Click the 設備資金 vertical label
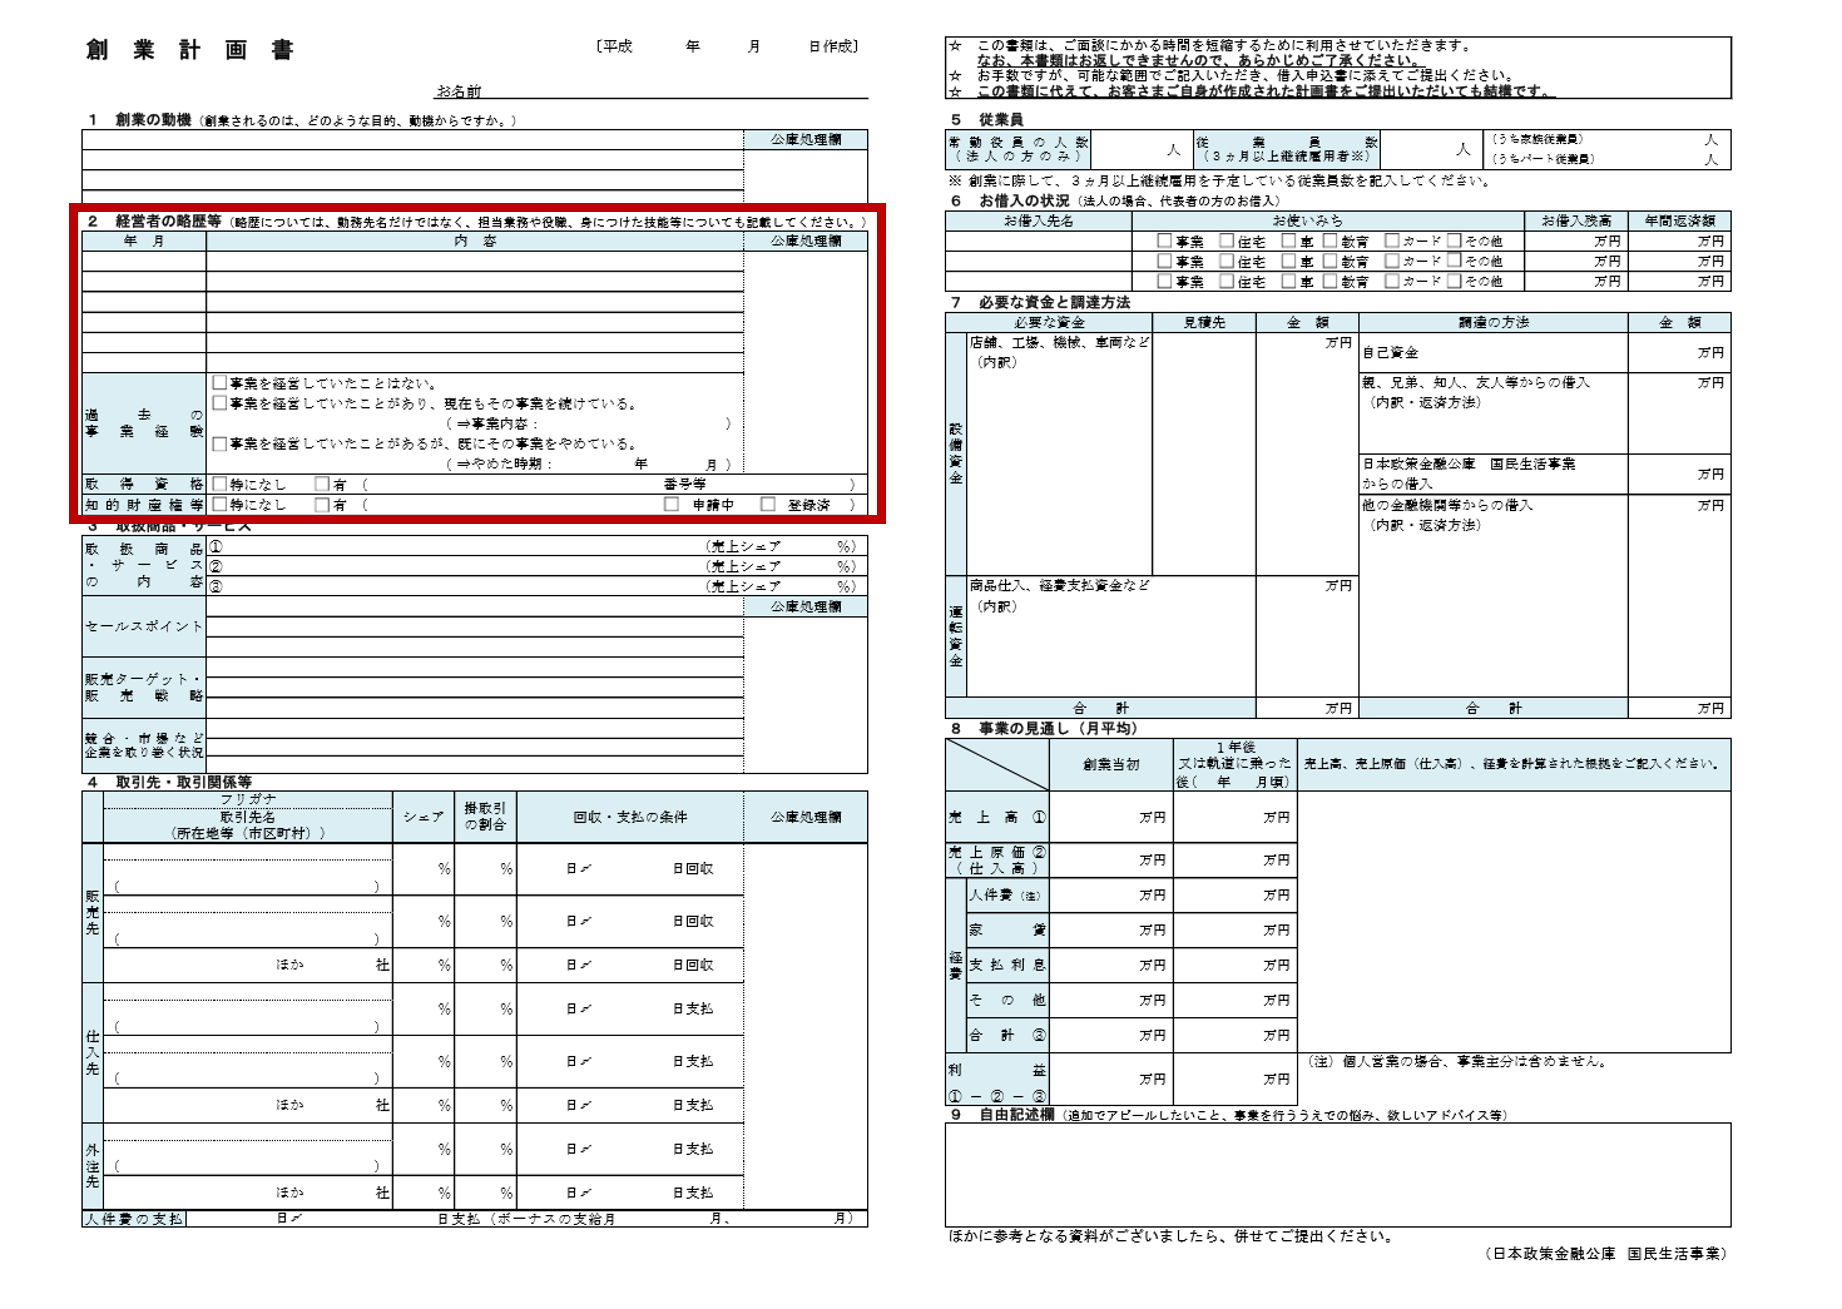Screen dimensions: 1842x1309 coord(956,453)
